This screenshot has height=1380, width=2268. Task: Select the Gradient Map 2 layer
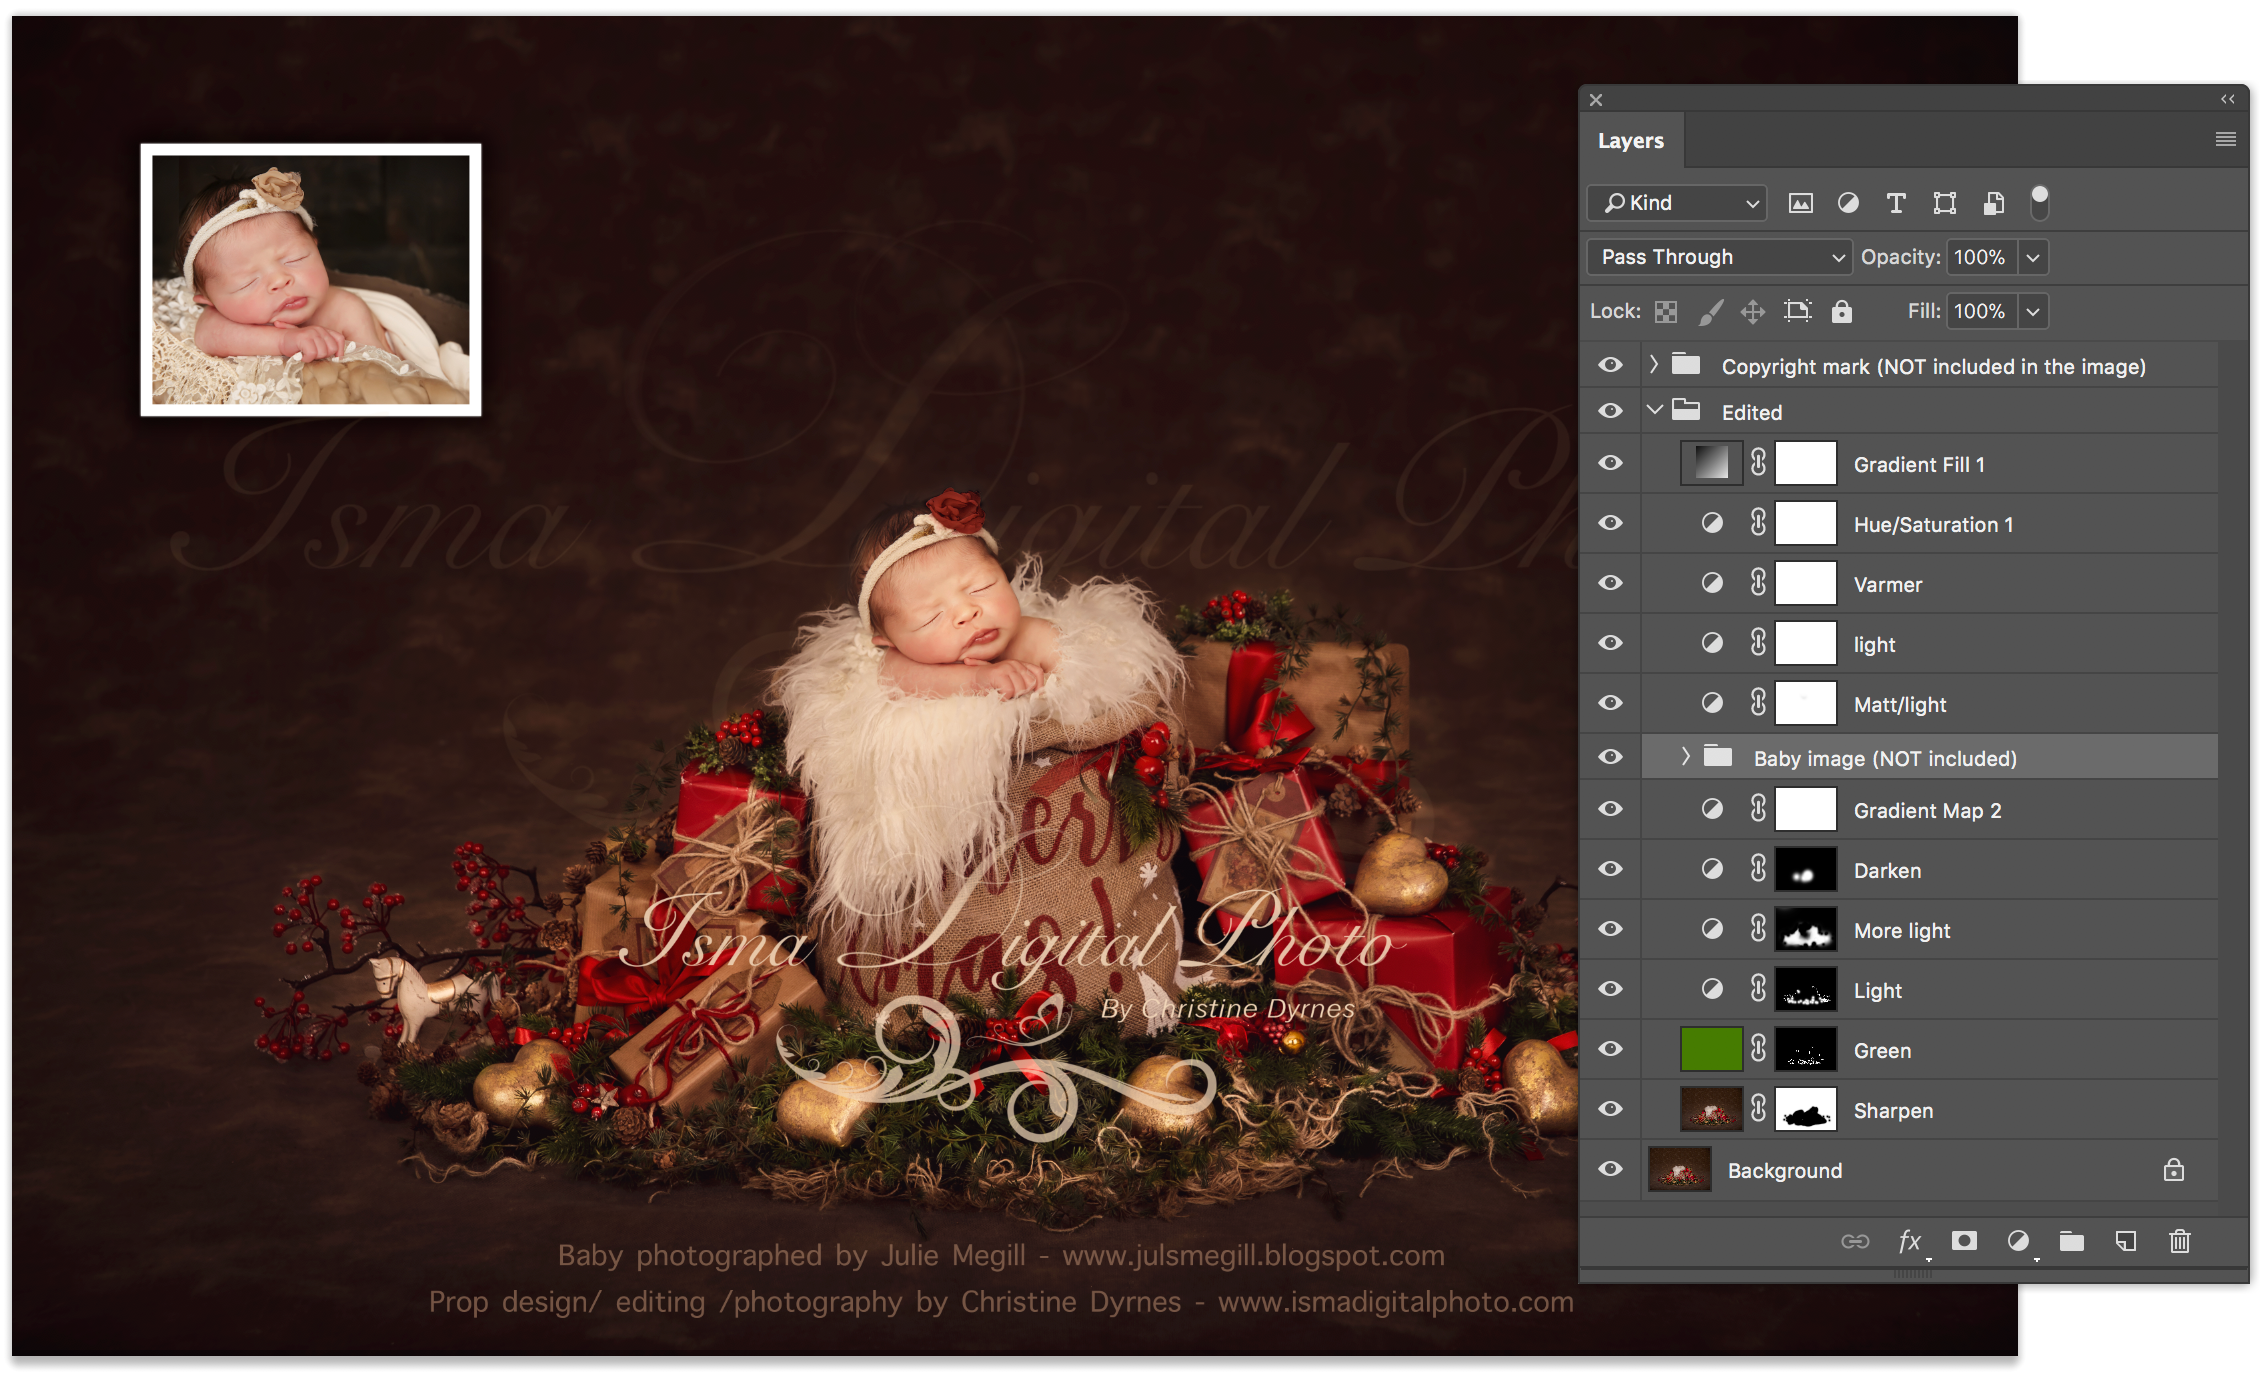pyautogui.click(x=1930, y=809)
